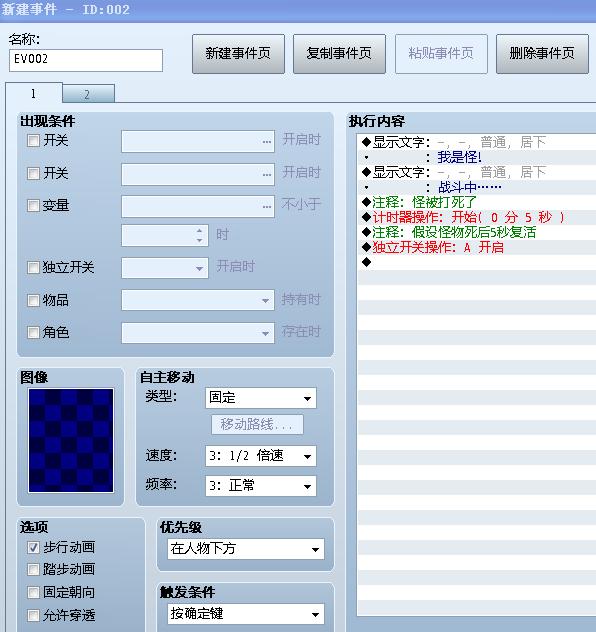Enable the 角色 condition checkbox
The width and height of the screenshot is (596, 632).
(x=33, y=333)
